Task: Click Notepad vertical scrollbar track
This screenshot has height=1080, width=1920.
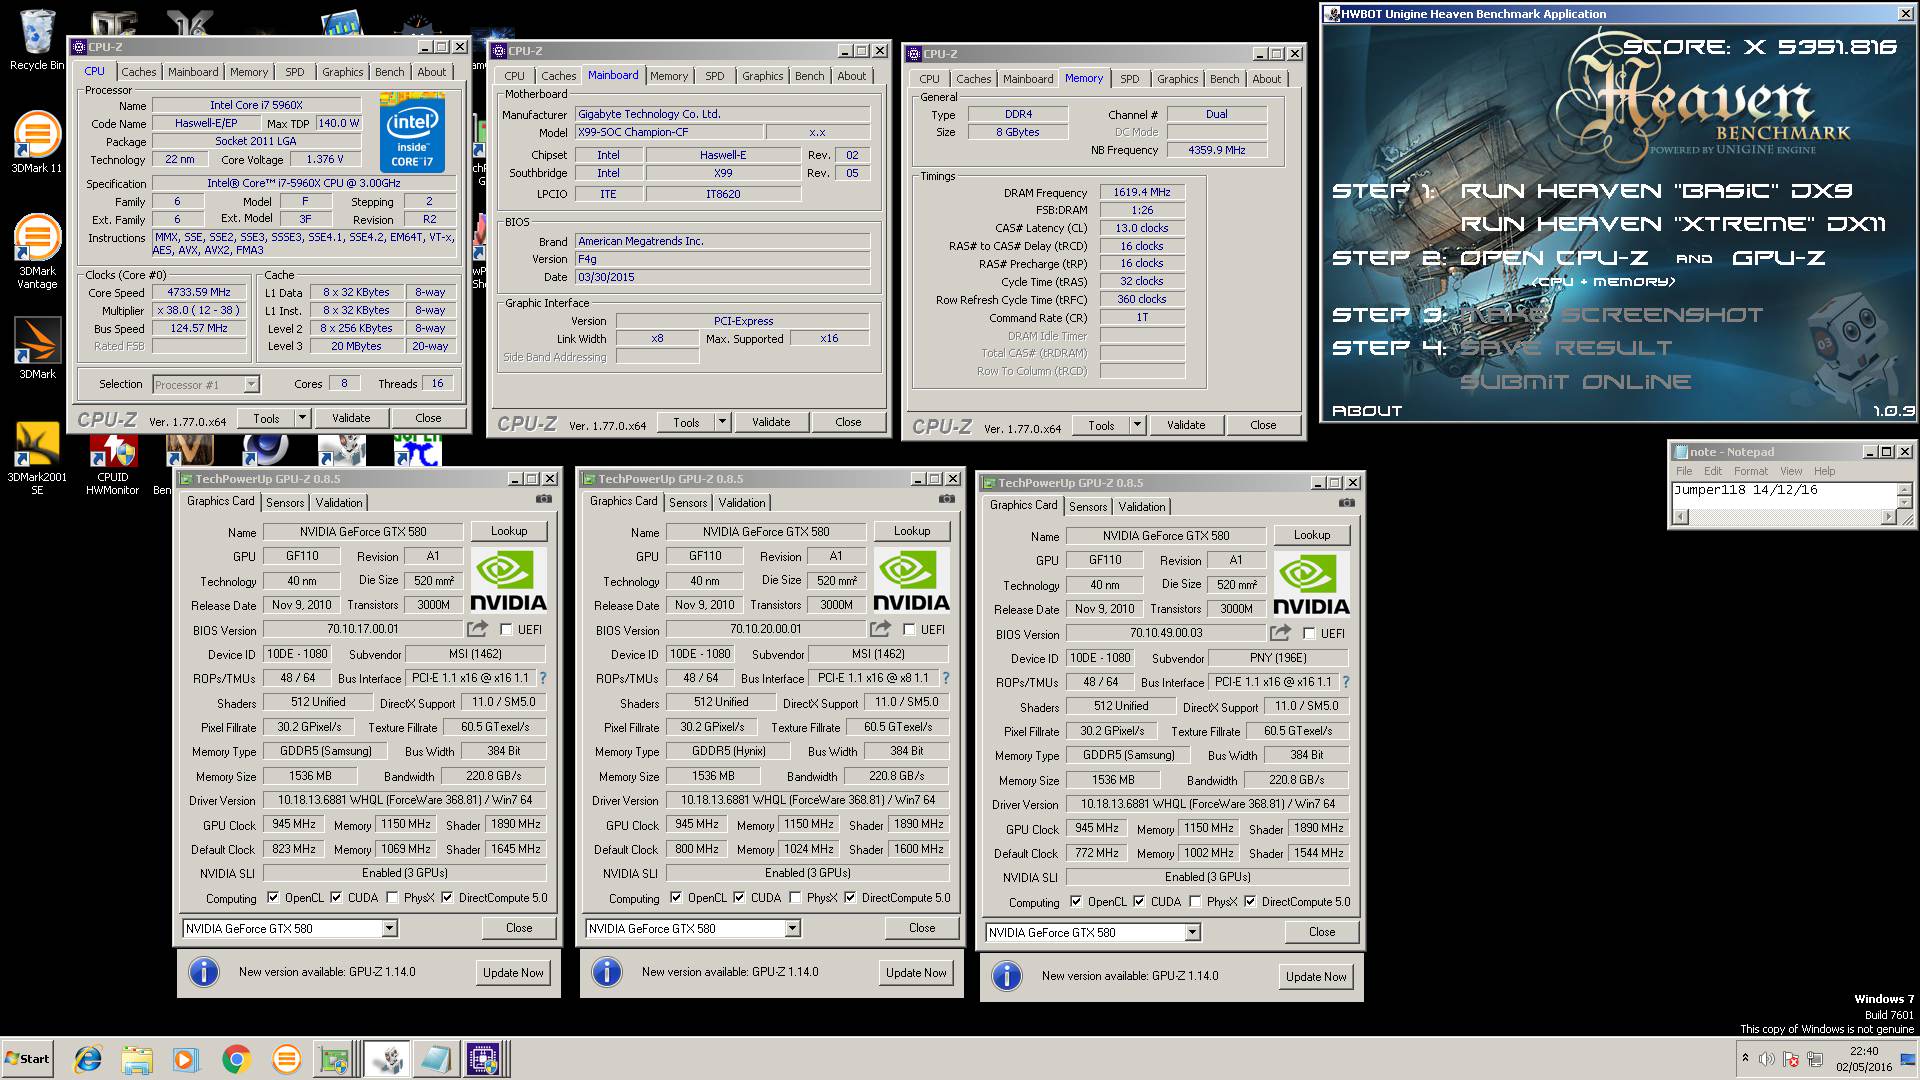Action: (x=1905, y=495)
